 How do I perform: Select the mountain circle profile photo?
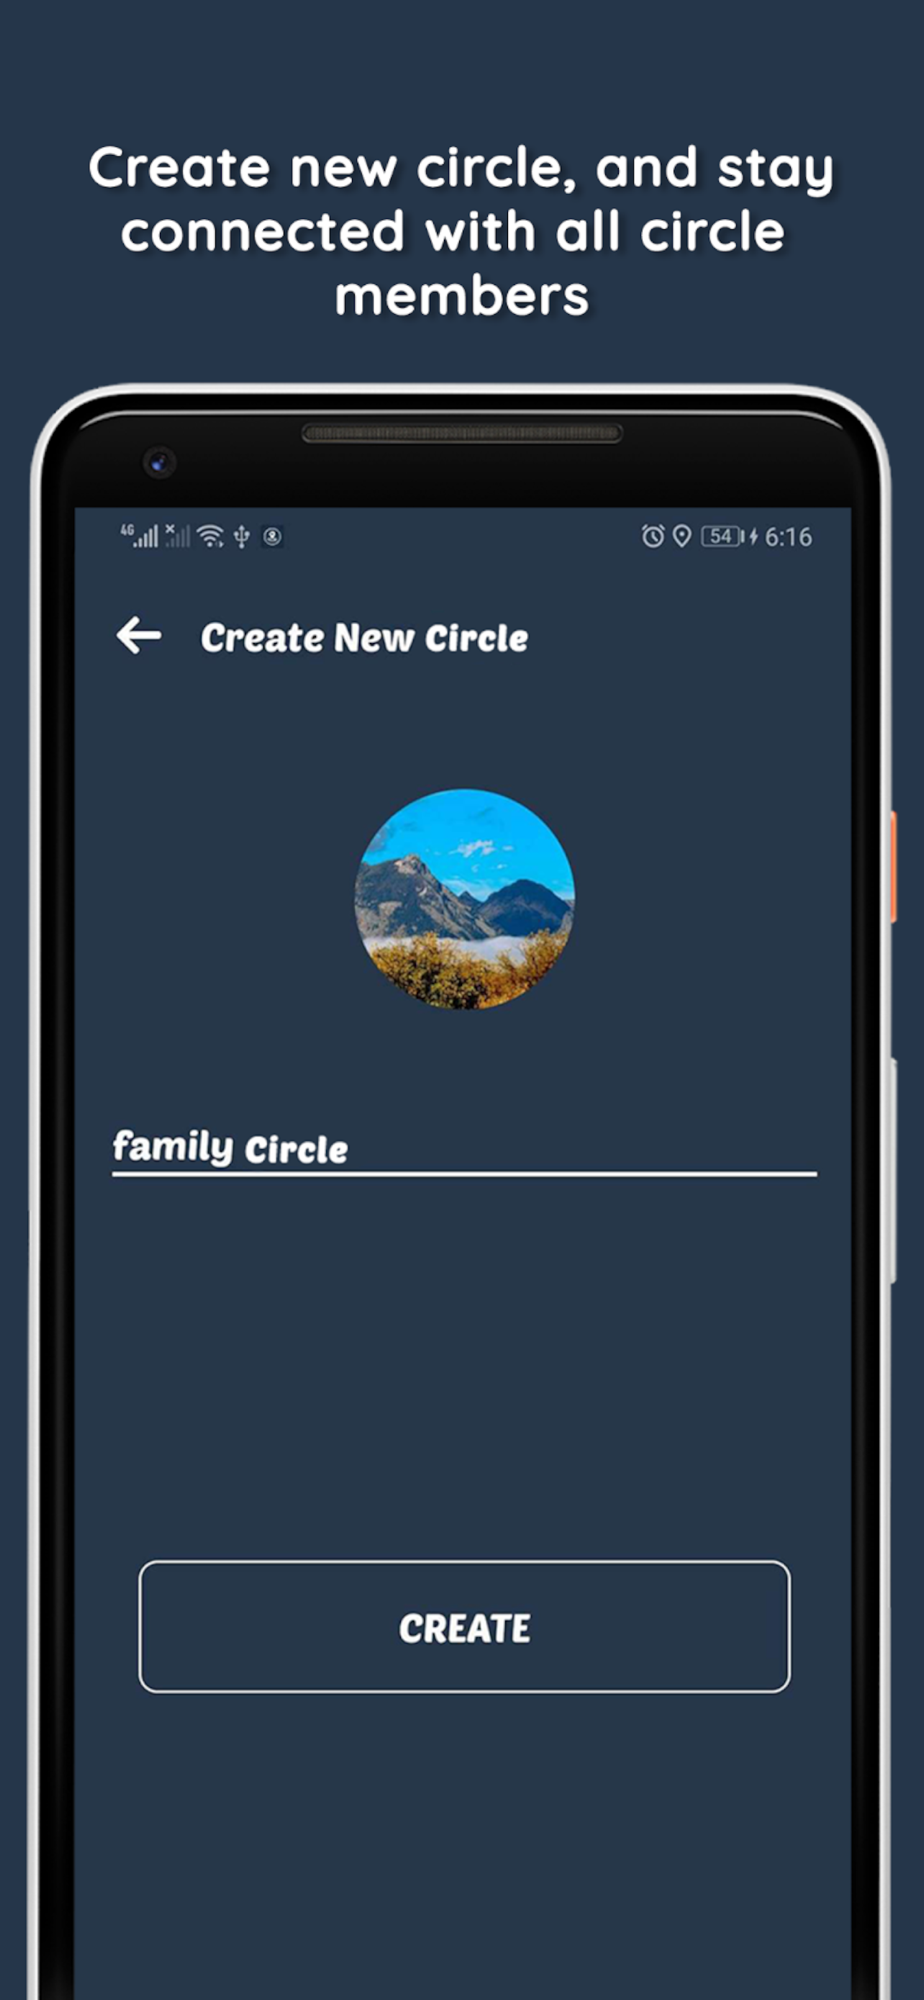(465, 899)
